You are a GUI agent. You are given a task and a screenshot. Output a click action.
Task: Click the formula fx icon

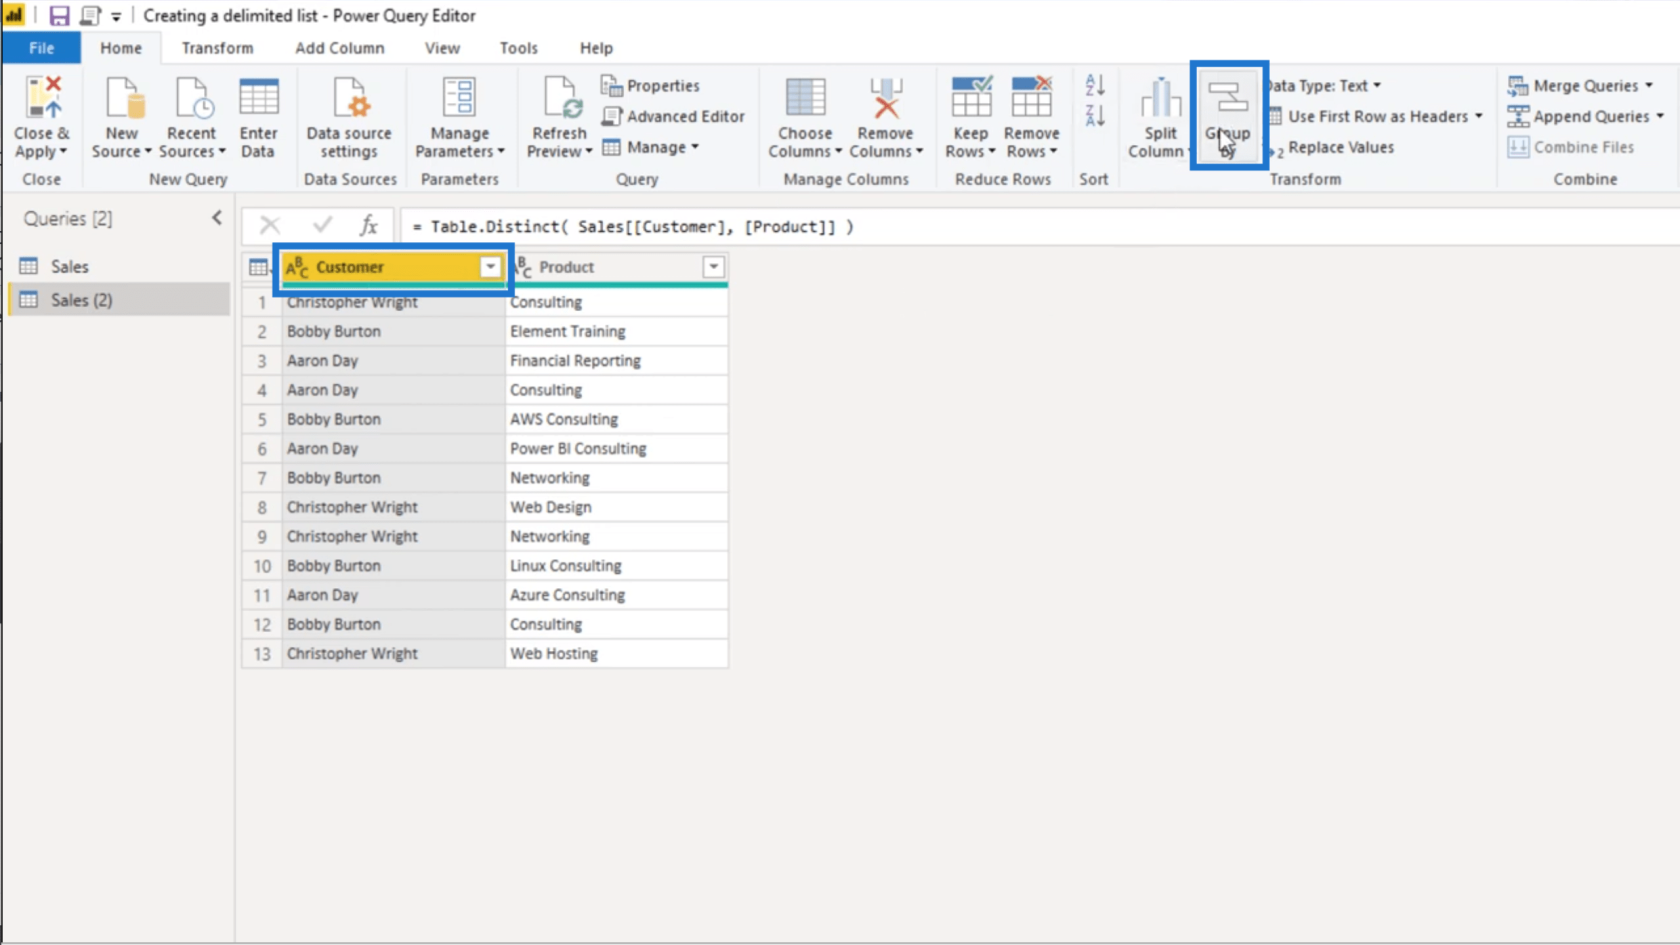click(369, 226)
